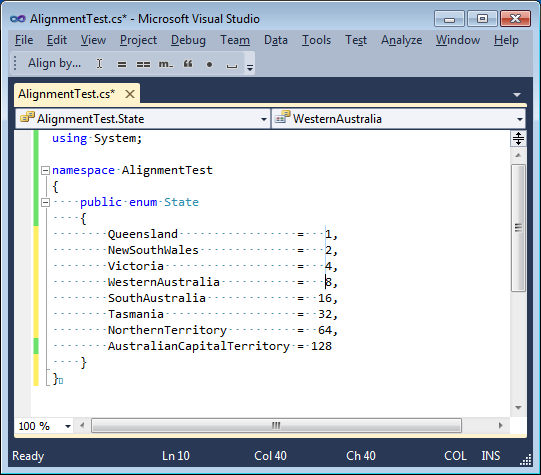
Task: Open the Debug menu
Action: [x=188, y=40]
